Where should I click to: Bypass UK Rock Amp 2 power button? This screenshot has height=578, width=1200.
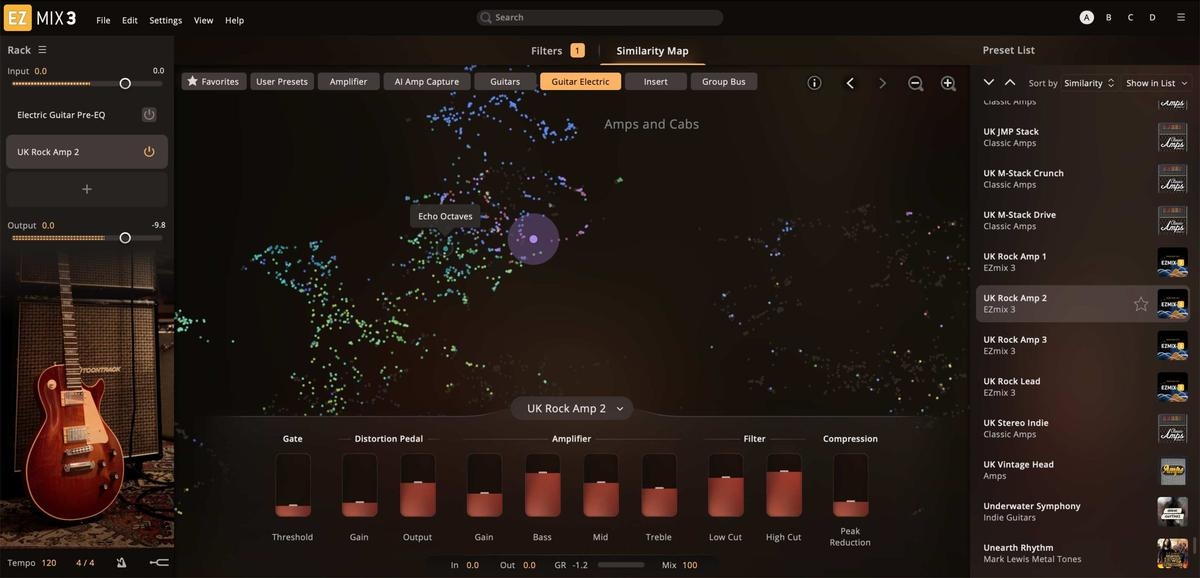149,152
